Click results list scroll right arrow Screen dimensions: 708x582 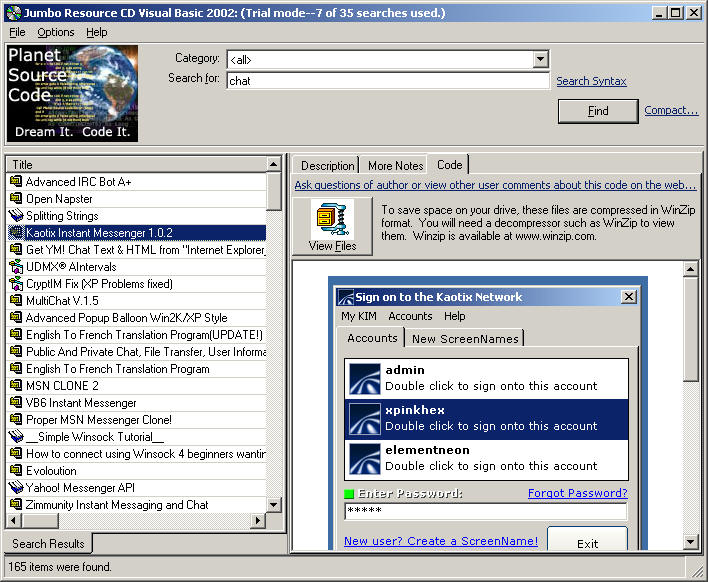258,520
